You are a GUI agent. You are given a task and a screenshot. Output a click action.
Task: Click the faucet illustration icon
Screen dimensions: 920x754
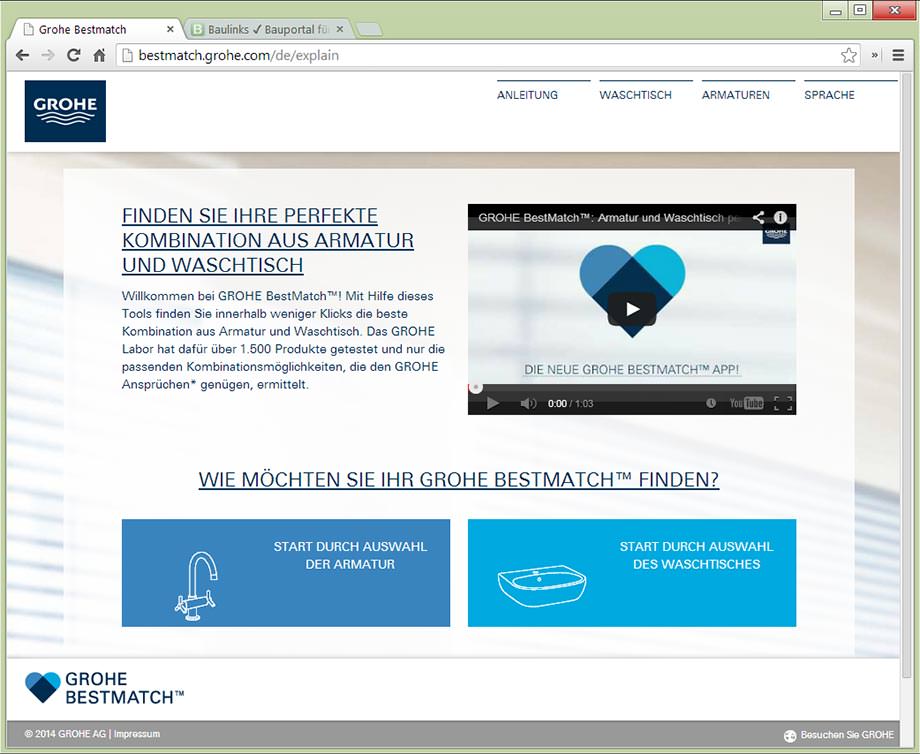point(197,586)
